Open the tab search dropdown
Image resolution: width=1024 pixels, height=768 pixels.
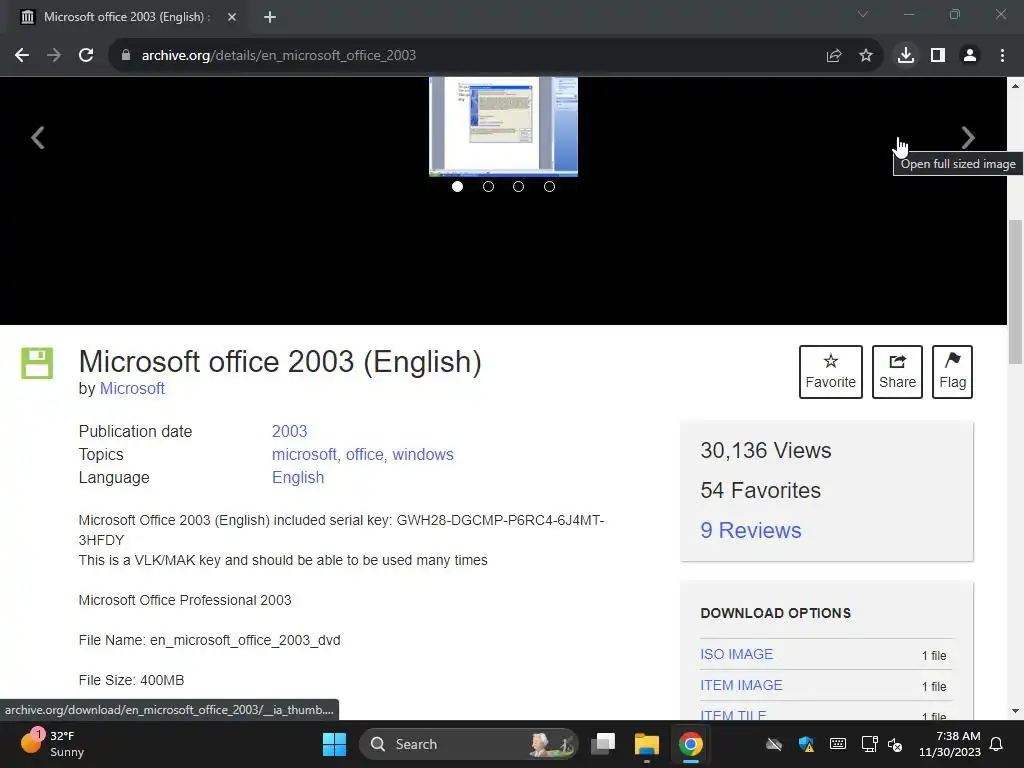863,14
